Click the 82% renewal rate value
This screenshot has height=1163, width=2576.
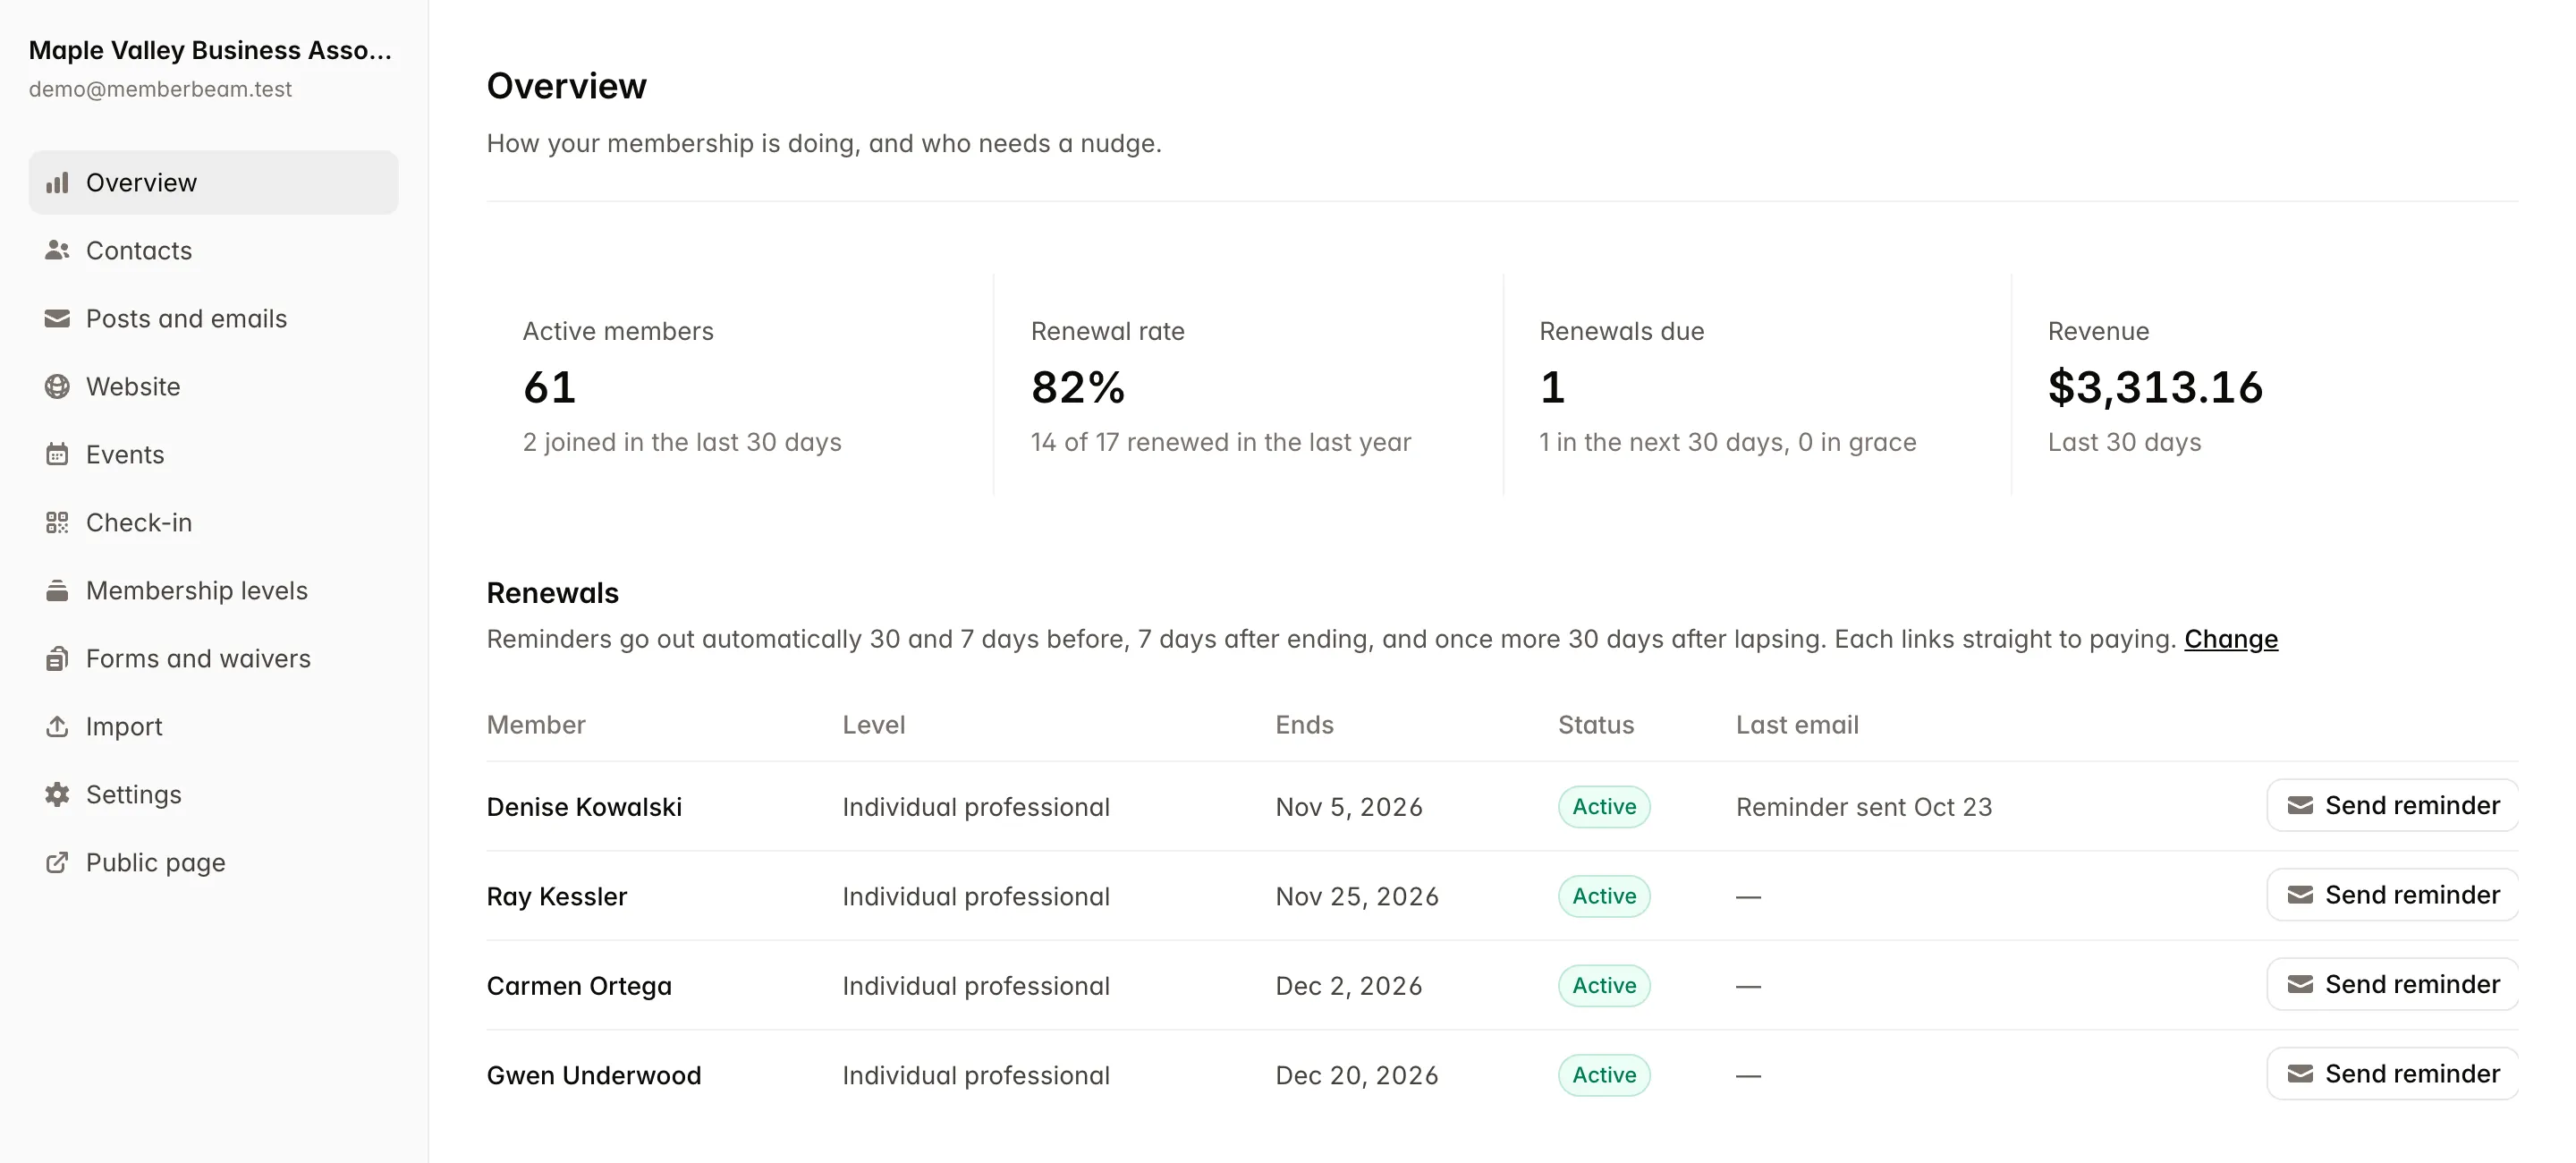pos(1078,387)
